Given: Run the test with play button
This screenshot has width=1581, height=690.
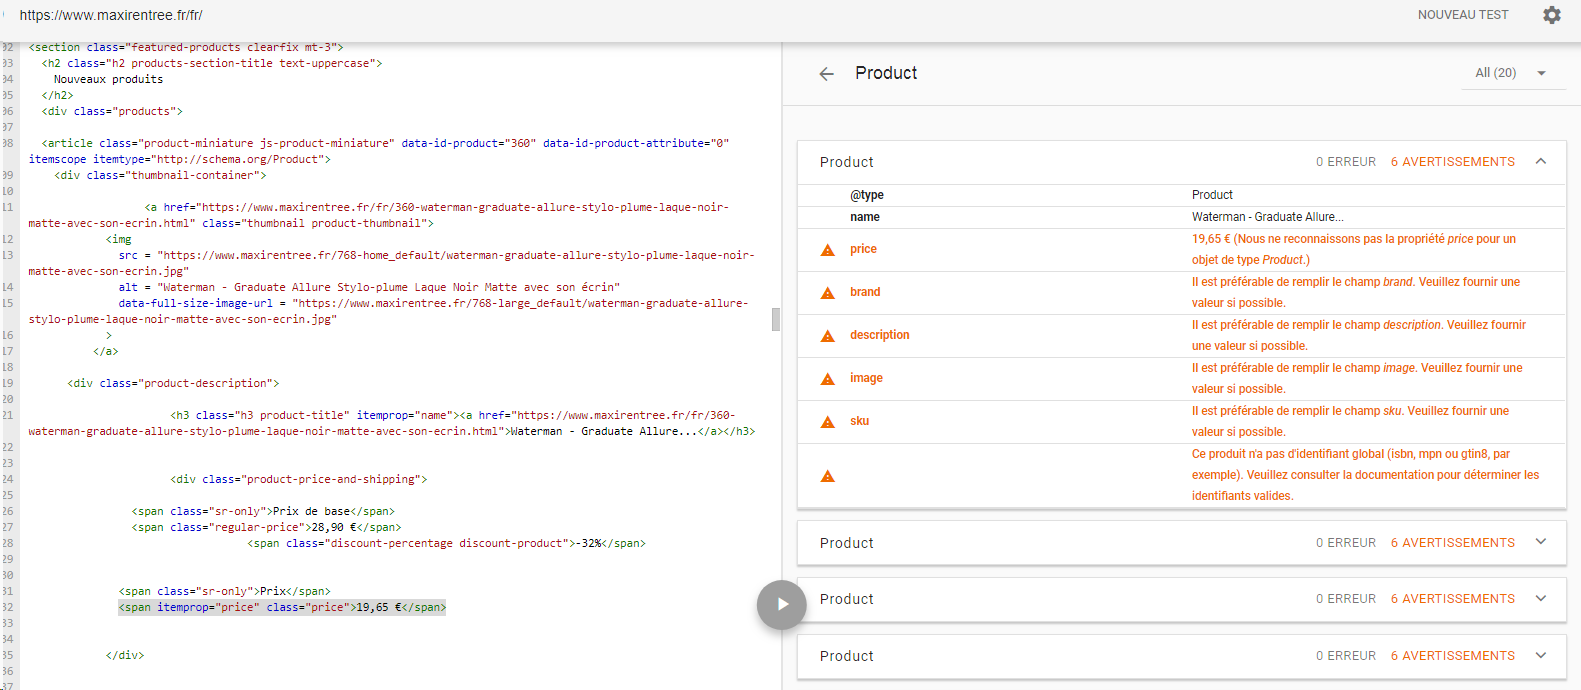Looking at the screenshot, I should pyautogui.click(x=782, y=605).
